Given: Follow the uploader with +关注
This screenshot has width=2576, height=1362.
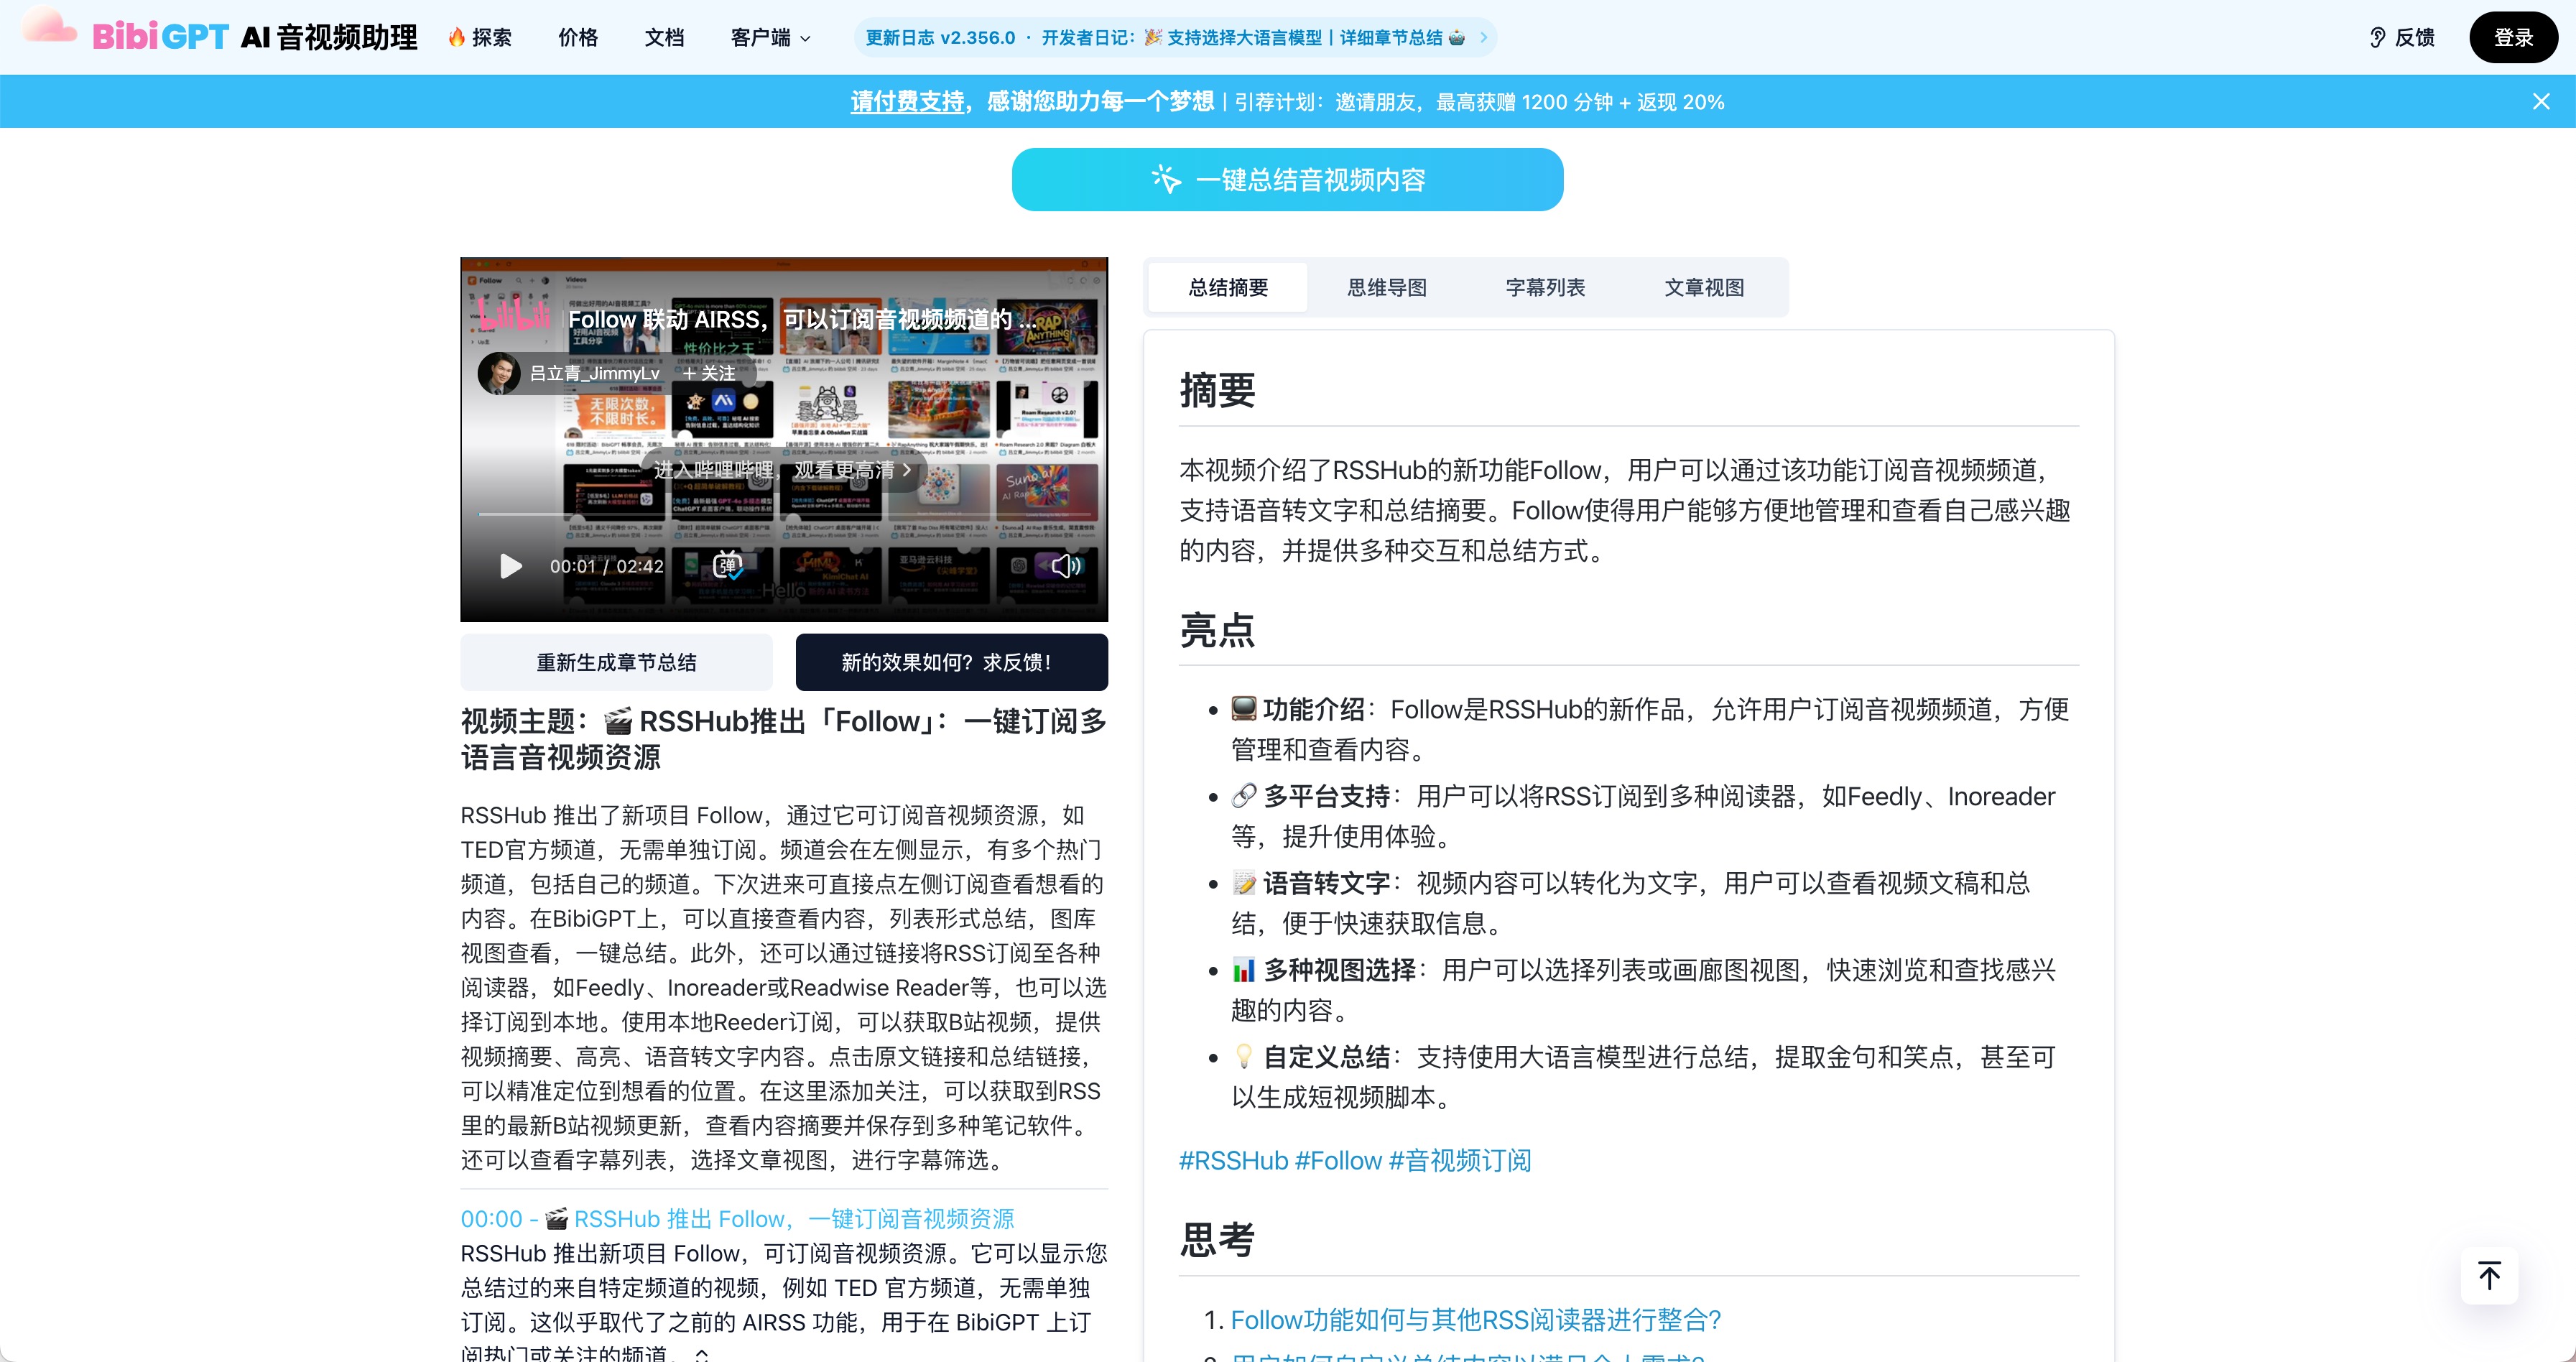Looking at the screenshot, I should coord(709,373).
